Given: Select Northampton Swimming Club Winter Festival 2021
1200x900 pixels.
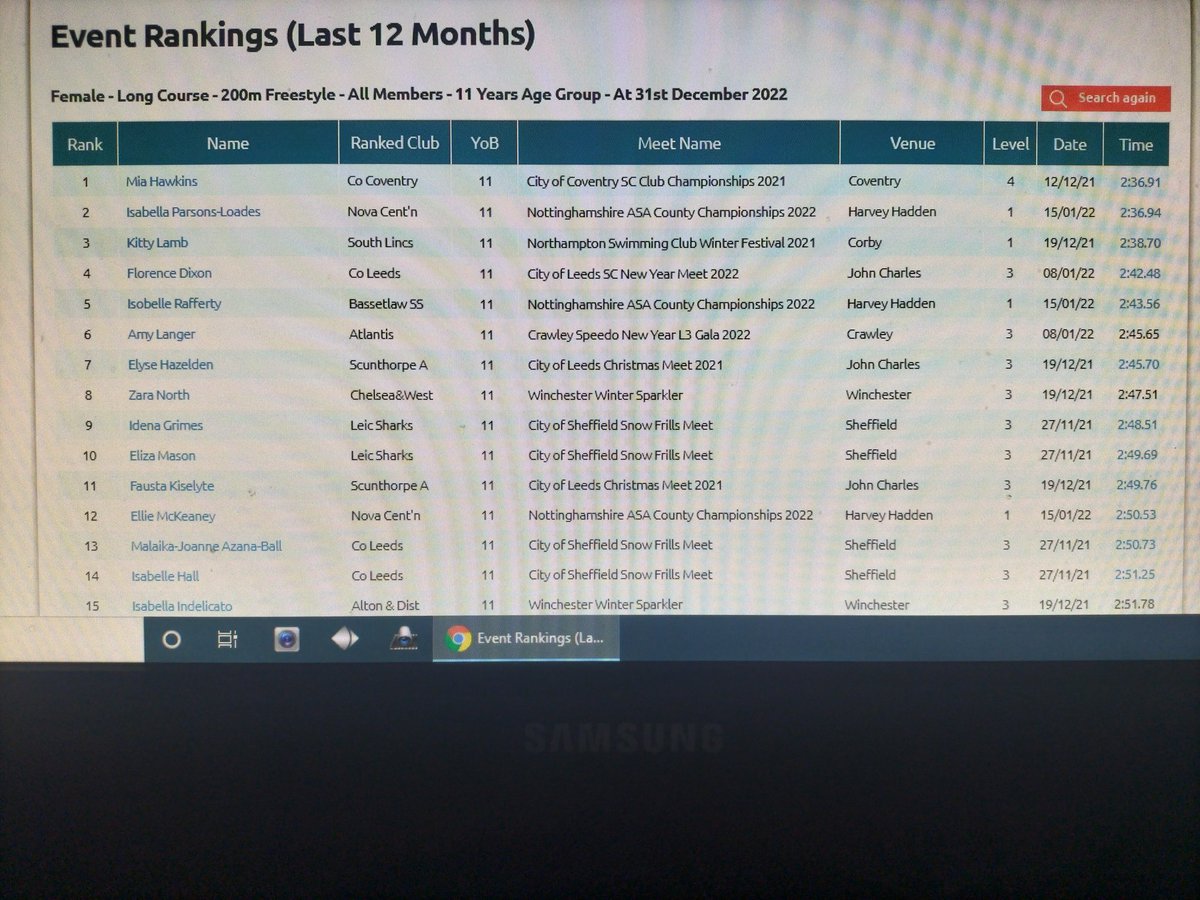Looking at the screenshot, I should click(x=671, y=243).
